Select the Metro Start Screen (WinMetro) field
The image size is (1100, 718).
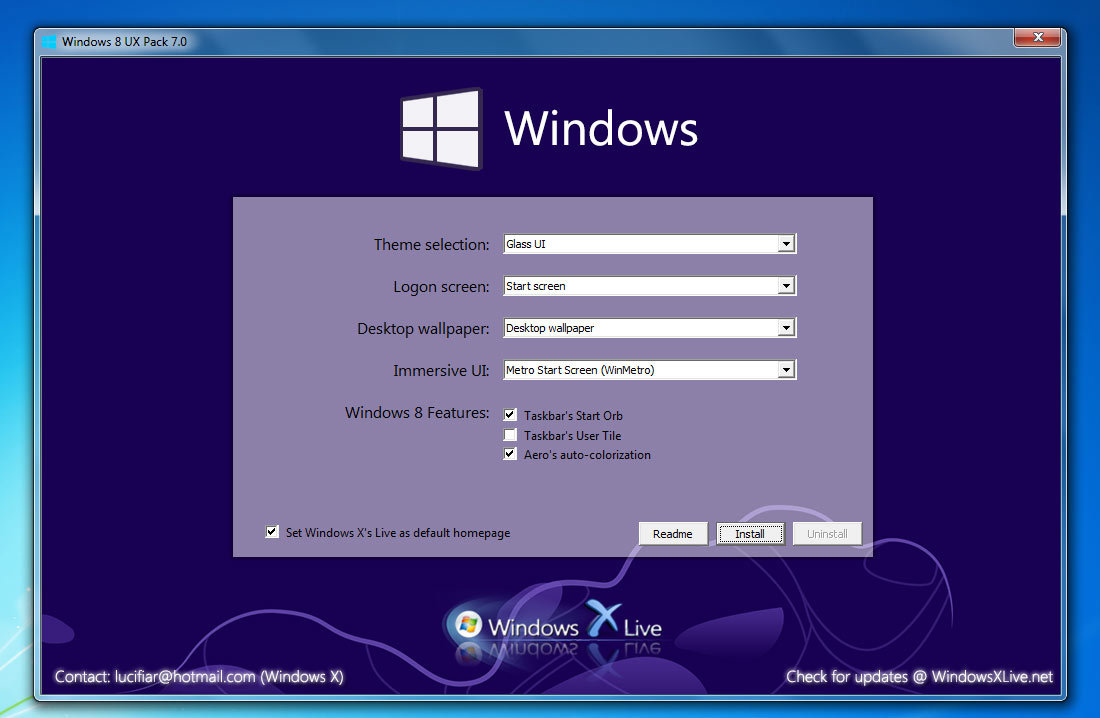tap(650, 370)
